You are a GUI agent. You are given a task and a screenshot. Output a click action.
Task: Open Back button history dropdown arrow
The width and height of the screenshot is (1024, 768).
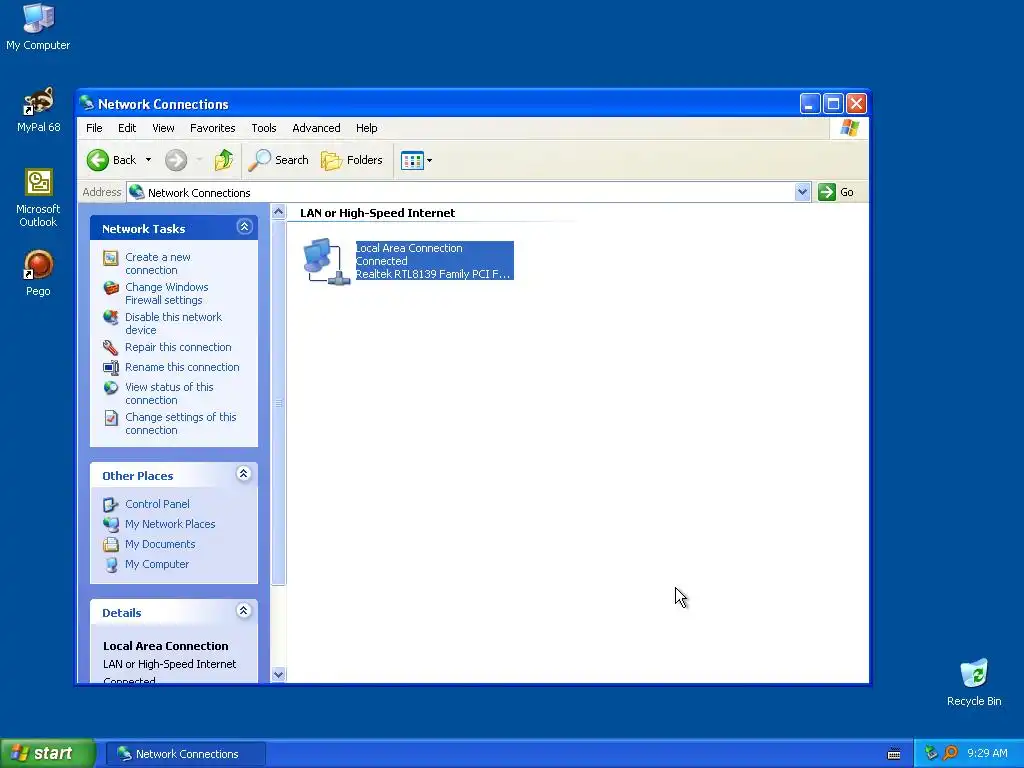pyautogui.click(x=148, y=160)
